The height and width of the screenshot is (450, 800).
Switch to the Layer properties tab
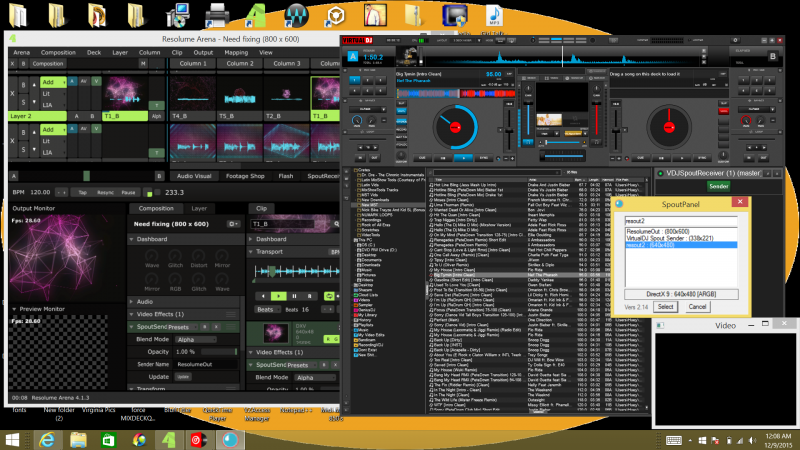[199, 208]
